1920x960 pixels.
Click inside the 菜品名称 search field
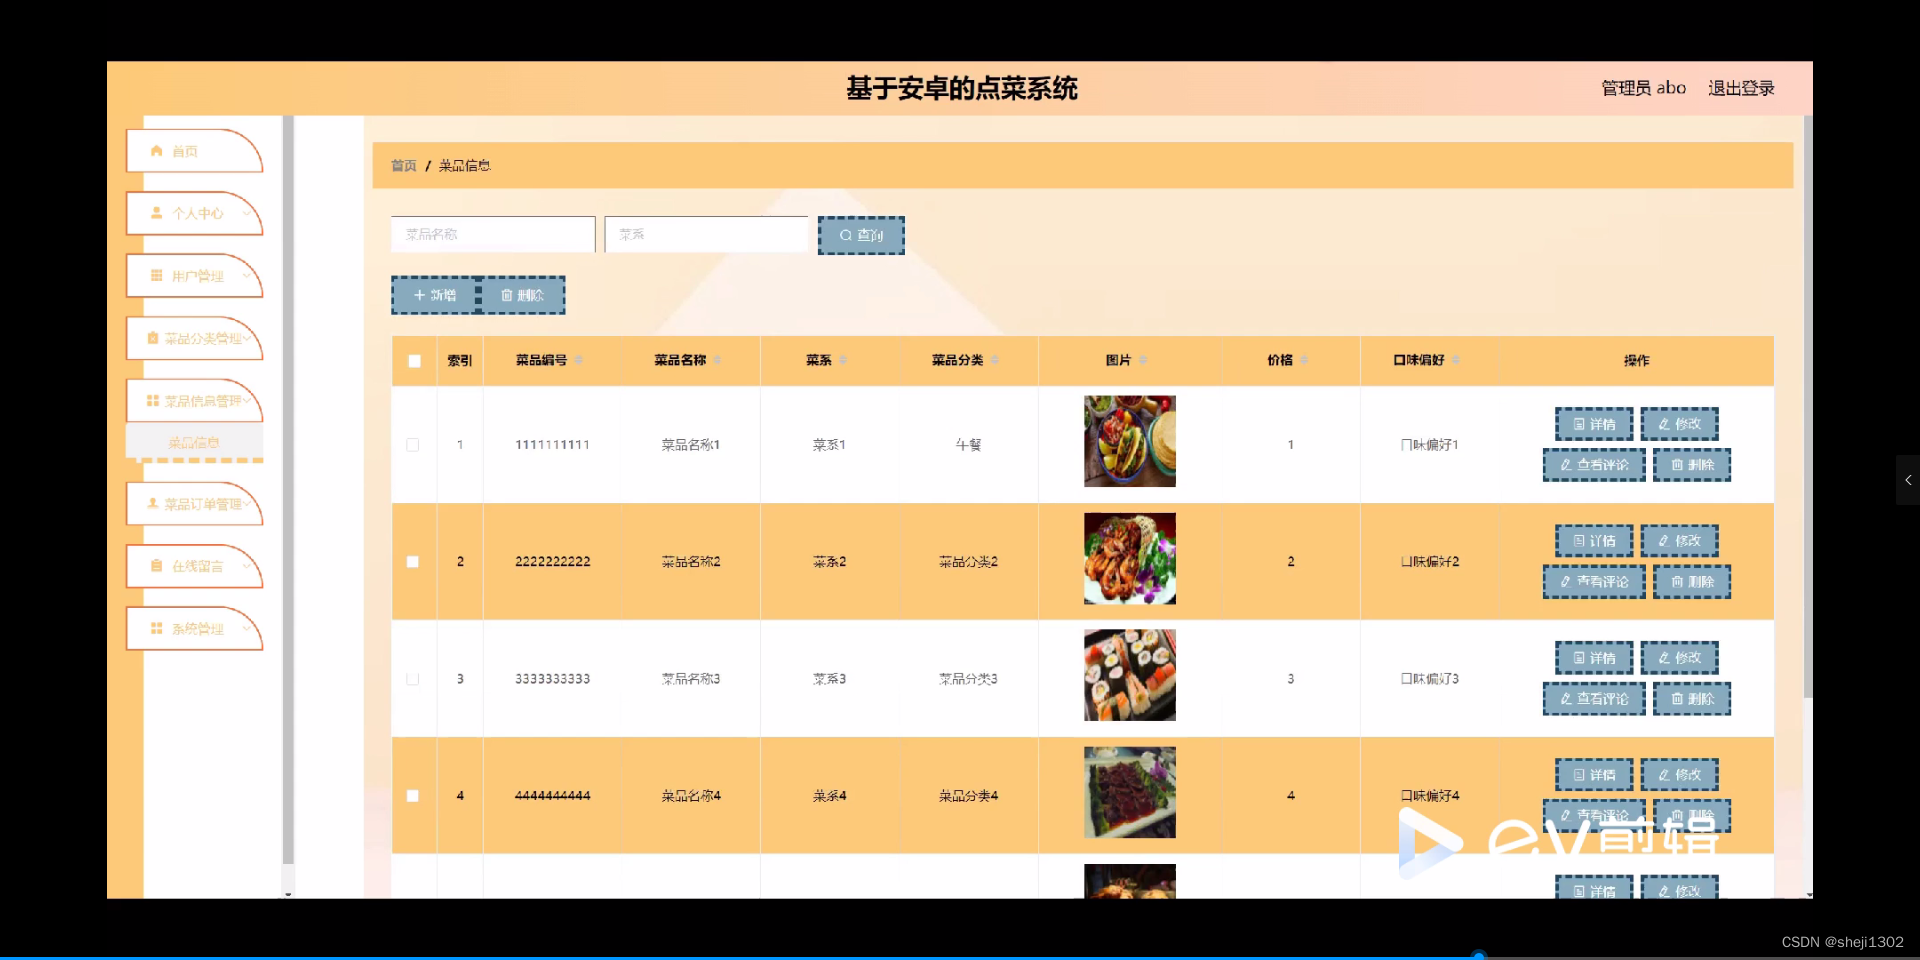tap(492, 234)
